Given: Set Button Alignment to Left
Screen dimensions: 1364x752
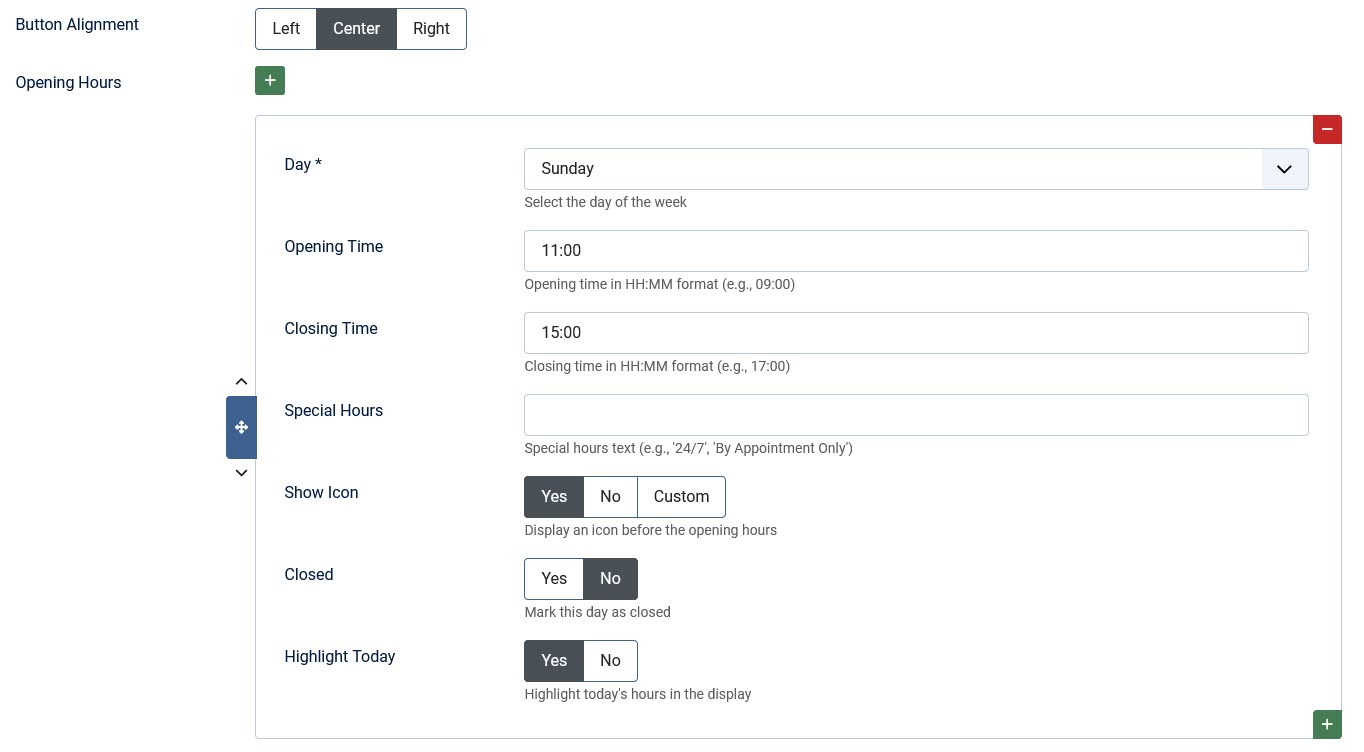Looking at the screenshot, I should coord(286,29).
